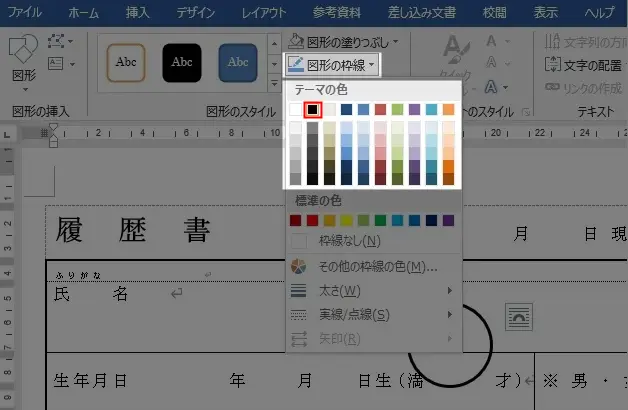The image size is (628, 410).
Task: Pick the purple standard color swatch
Action: click(x=448, y=220)
